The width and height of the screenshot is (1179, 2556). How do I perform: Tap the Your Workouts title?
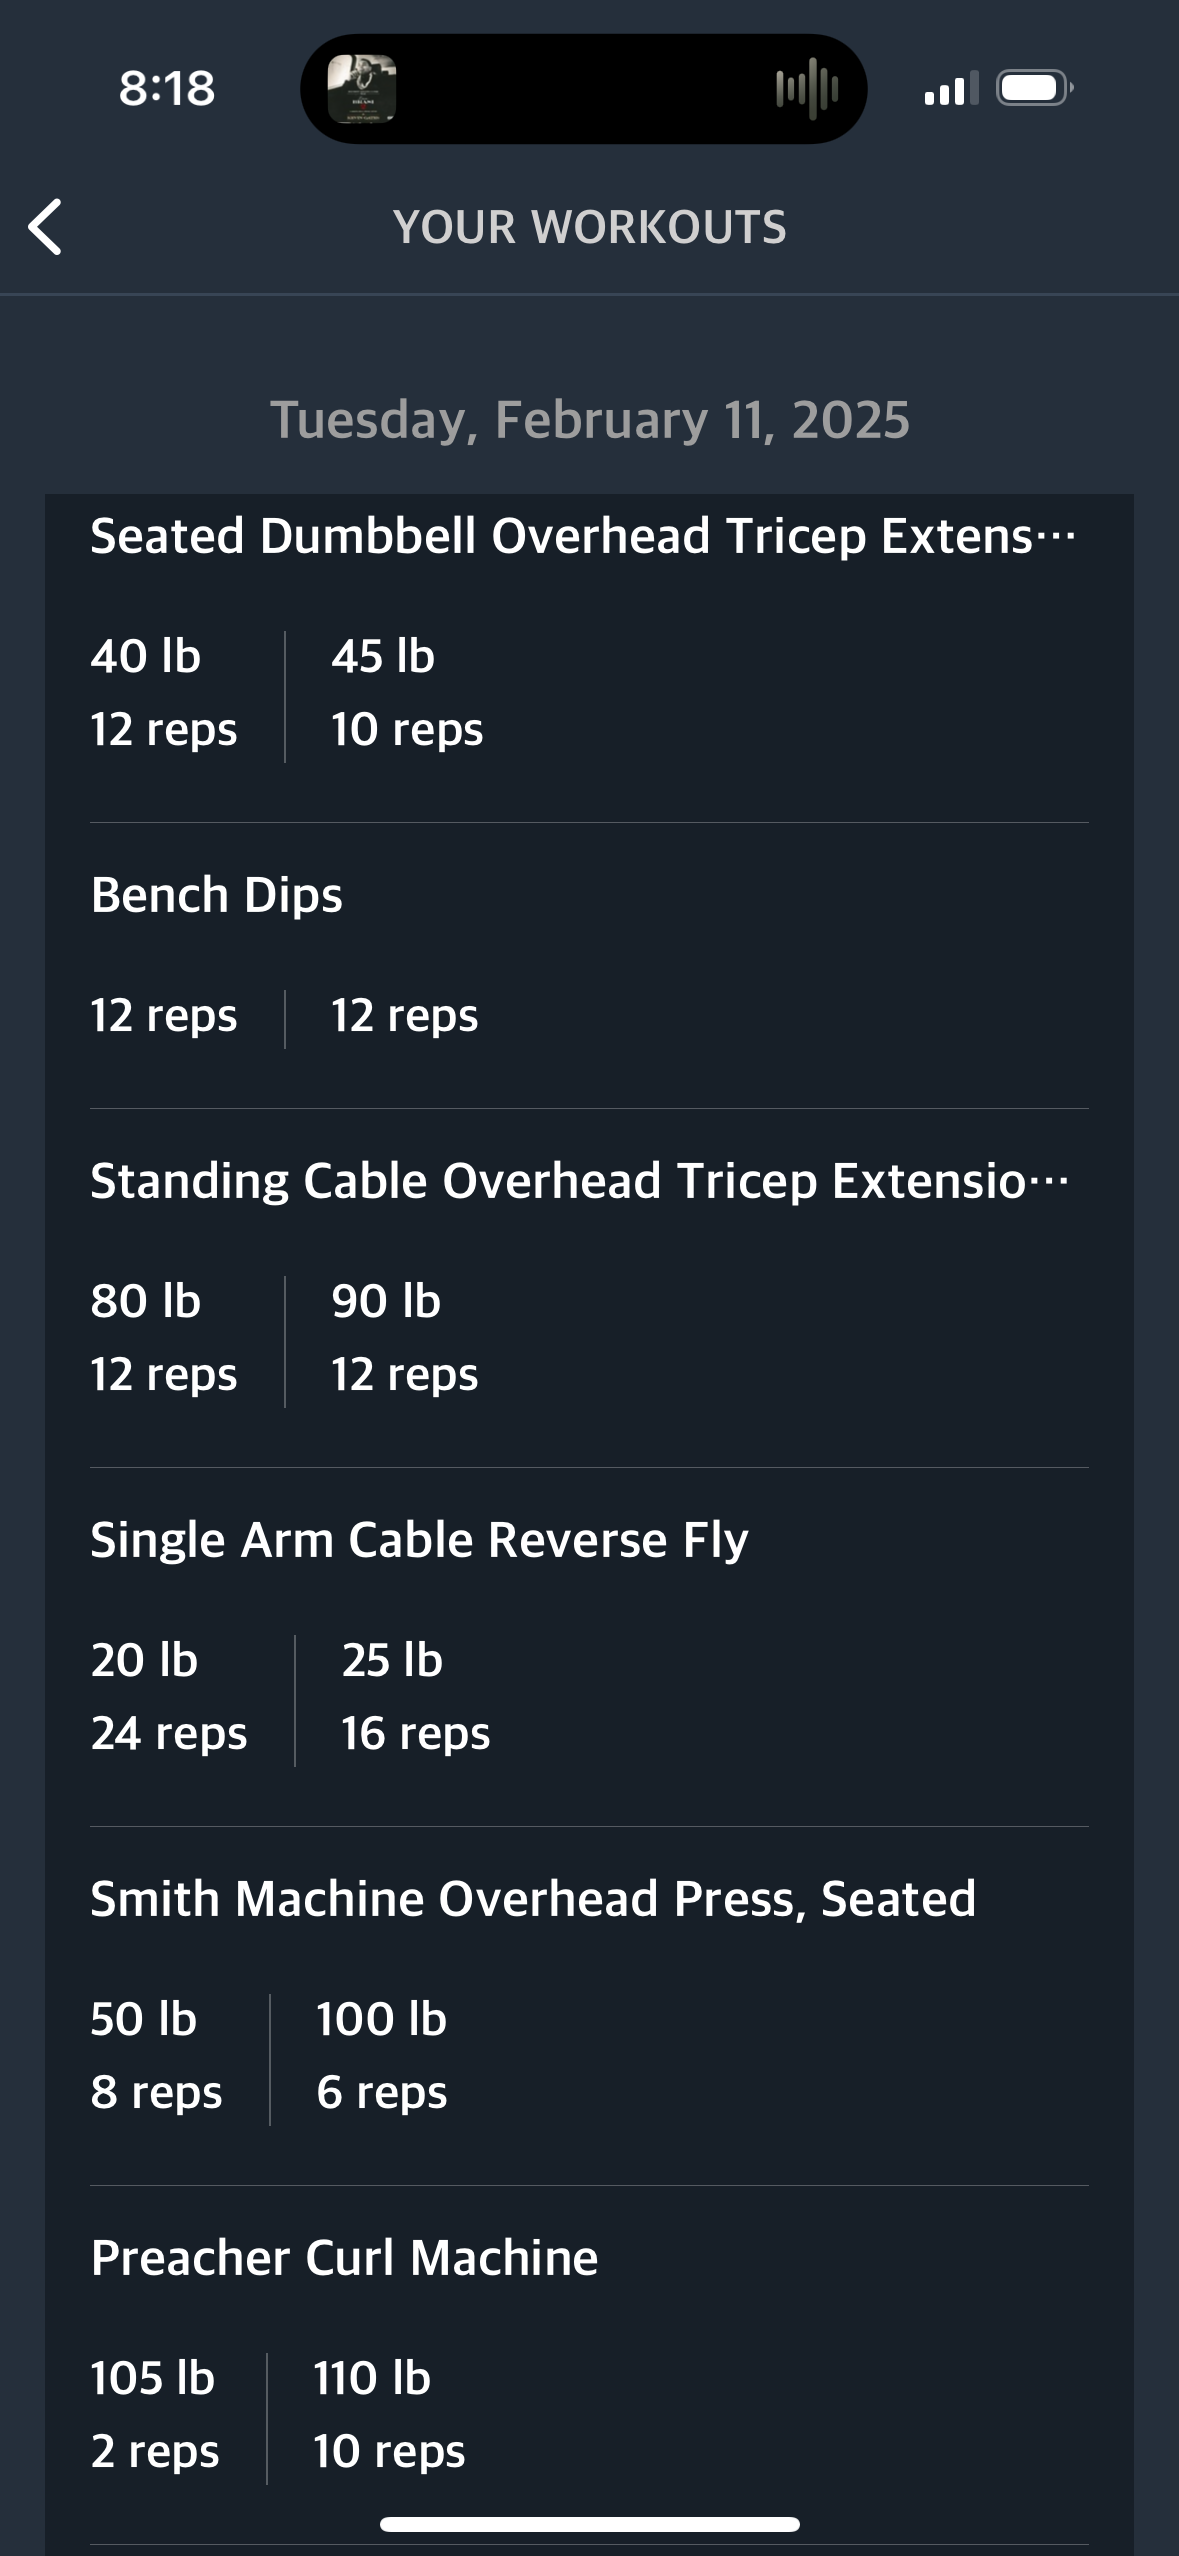click(590, 227)
